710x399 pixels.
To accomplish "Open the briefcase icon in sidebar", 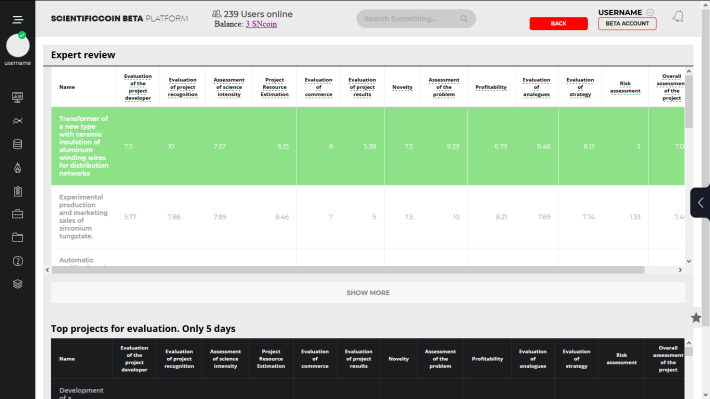I will 18,214.
